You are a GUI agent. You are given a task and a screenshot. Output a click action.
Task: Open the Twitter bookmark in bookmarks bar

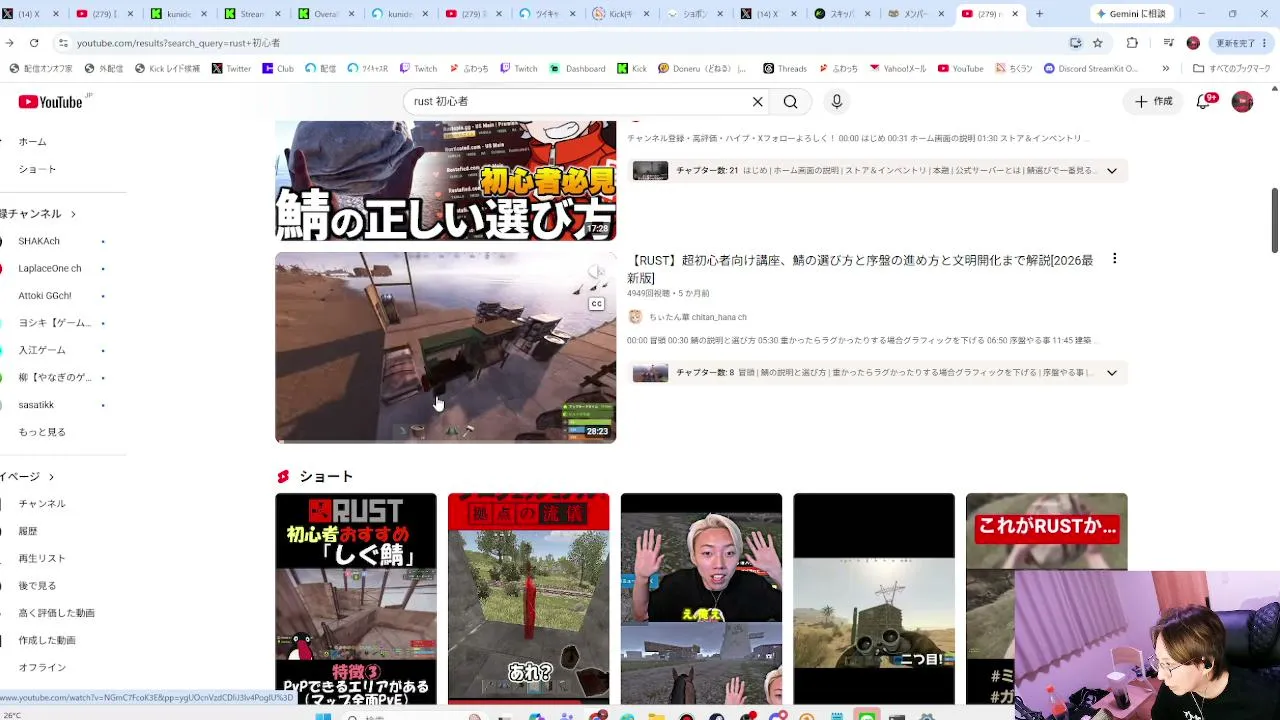tap(231, 69)
